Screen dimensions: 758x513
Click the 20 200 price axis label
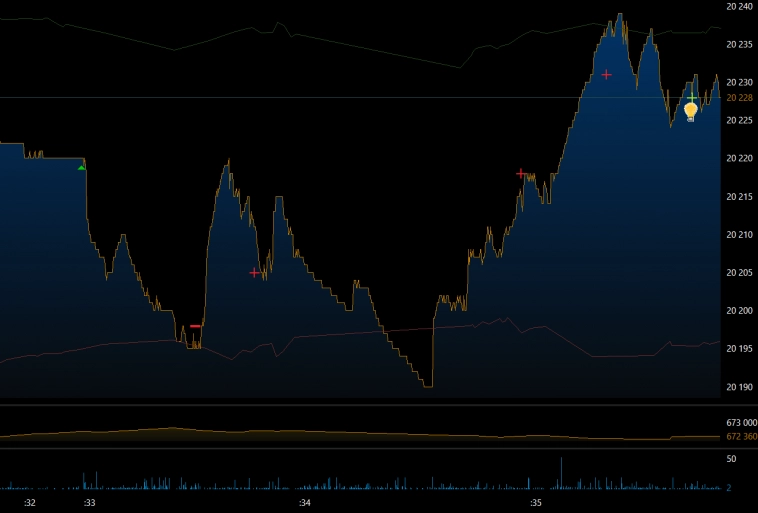coord(740,311)
